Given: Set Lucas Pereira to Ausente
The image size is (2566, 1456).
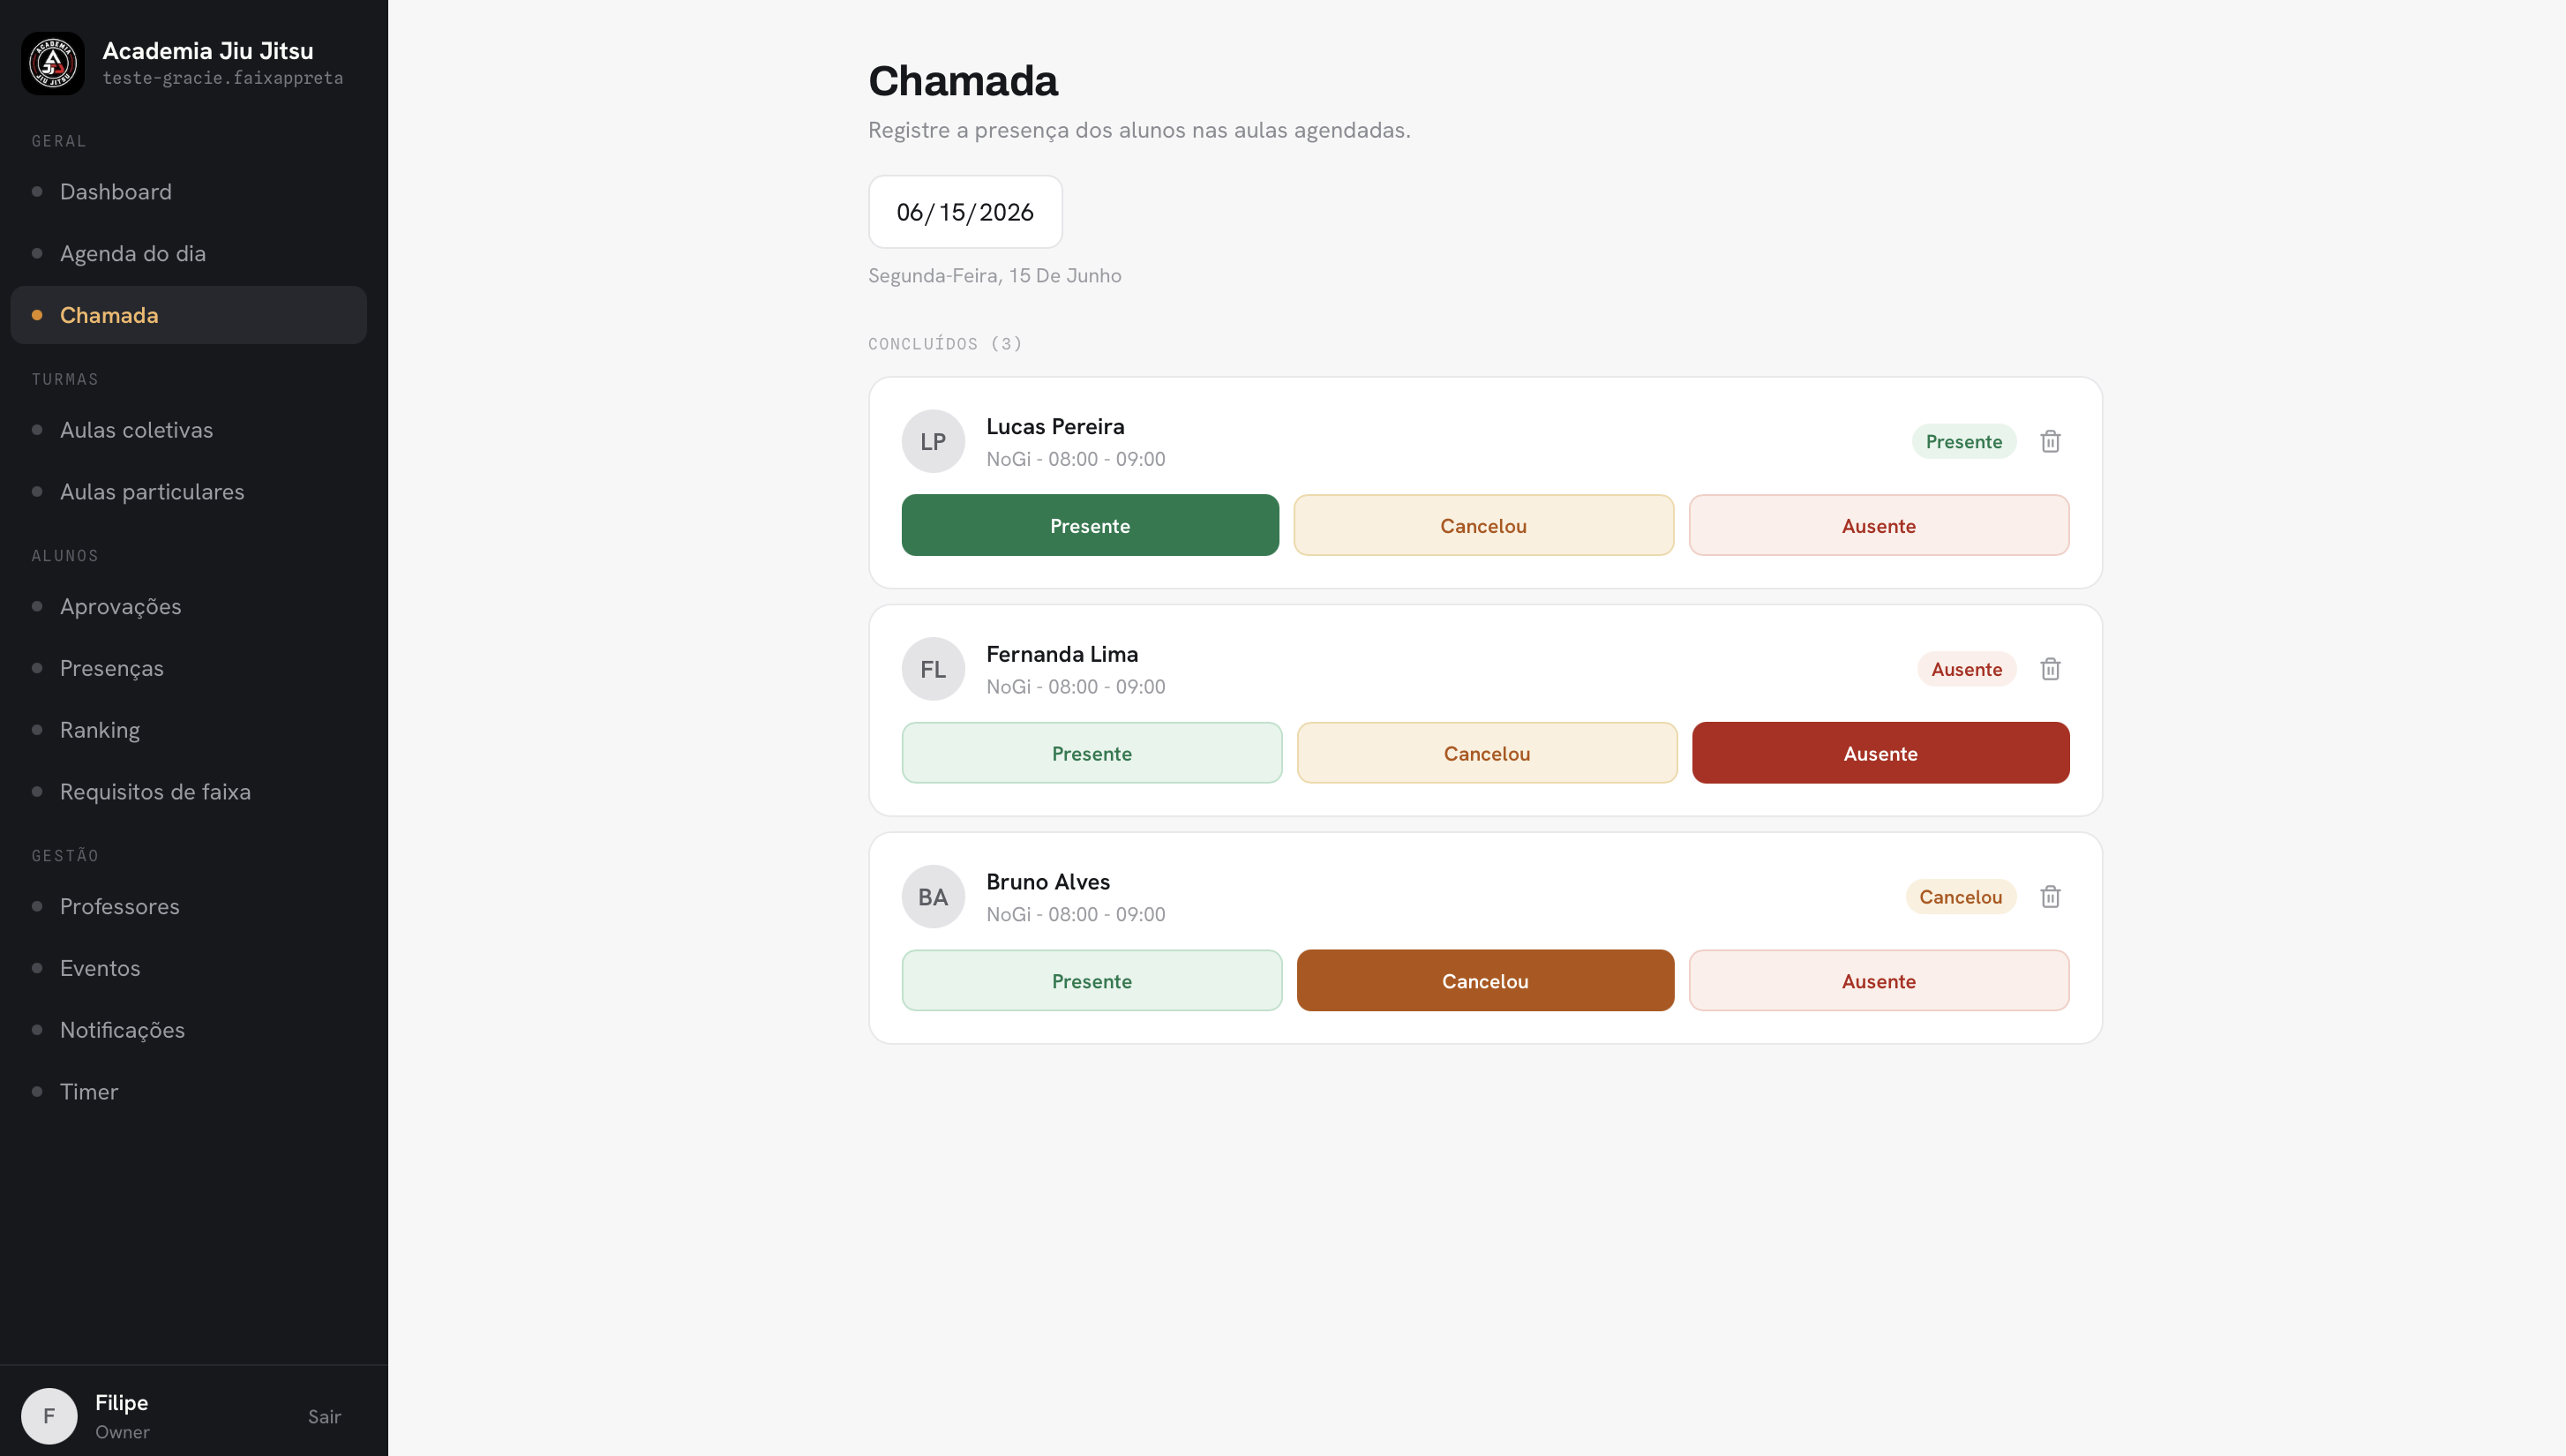Looking at the screenshot, I should [1879, 525].
